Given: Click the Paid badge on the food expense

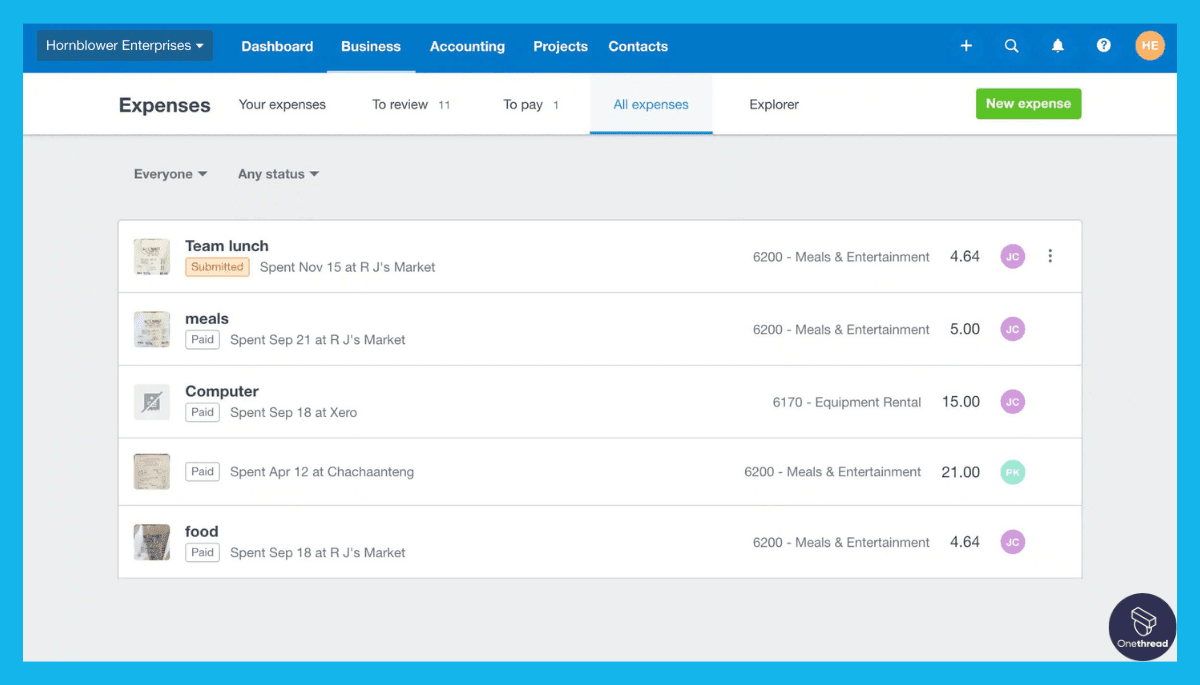Looking at the screenshot, I should (202, 552).
